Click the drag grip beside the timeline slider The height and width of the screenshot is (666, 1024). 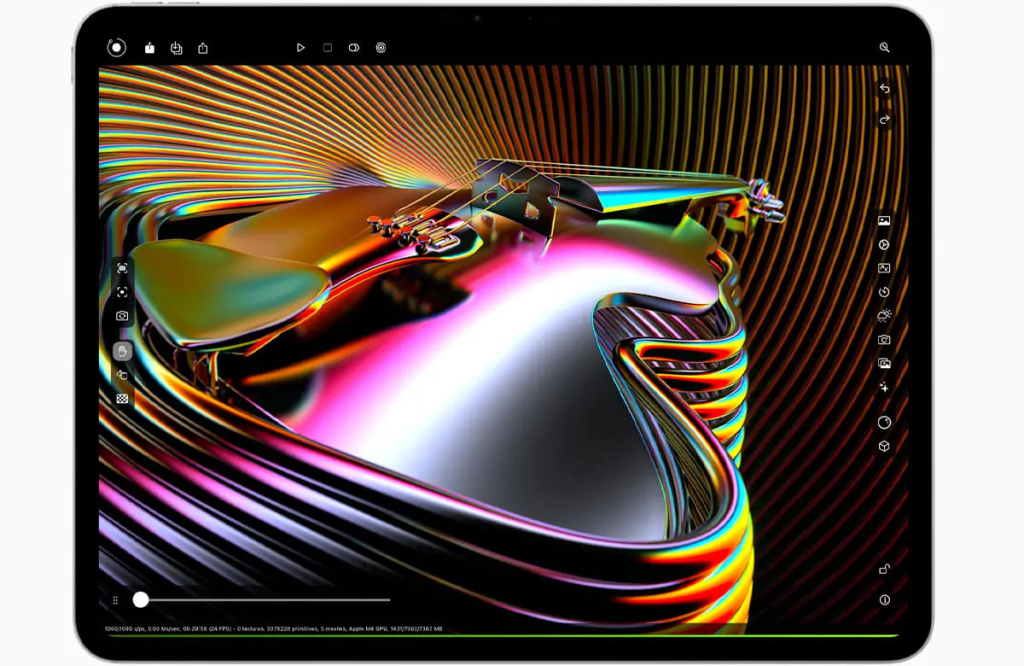point(116,600)
